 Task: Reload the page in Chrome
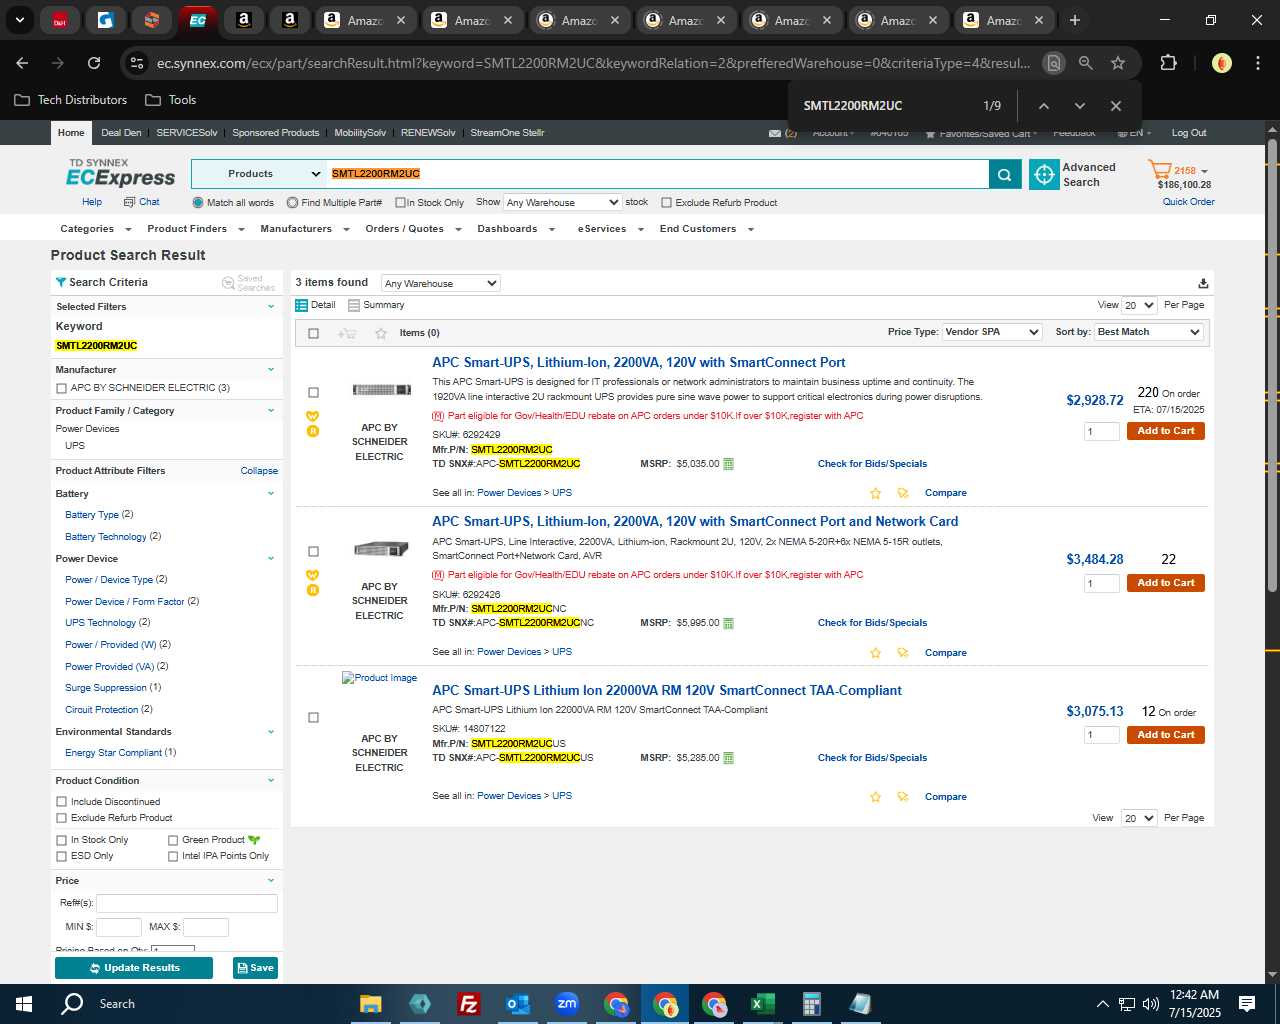94,63
